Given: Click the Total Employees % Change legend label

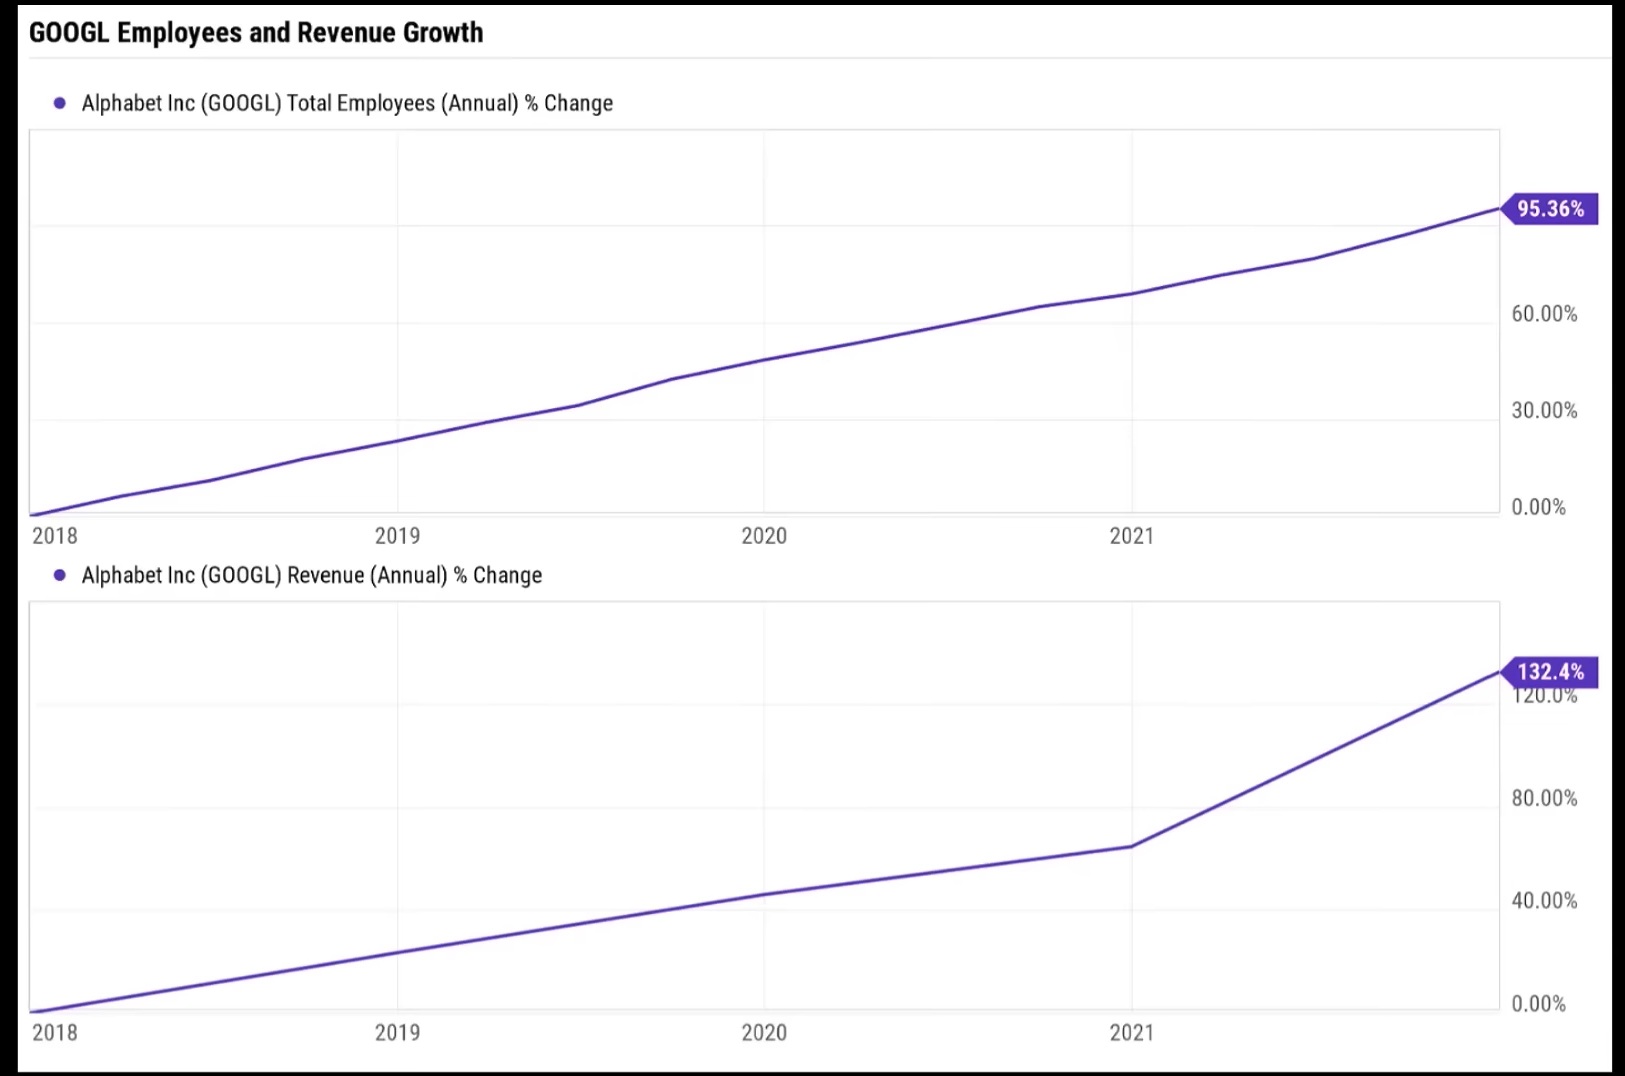Looking at the screenshot, I should (347, 103).
